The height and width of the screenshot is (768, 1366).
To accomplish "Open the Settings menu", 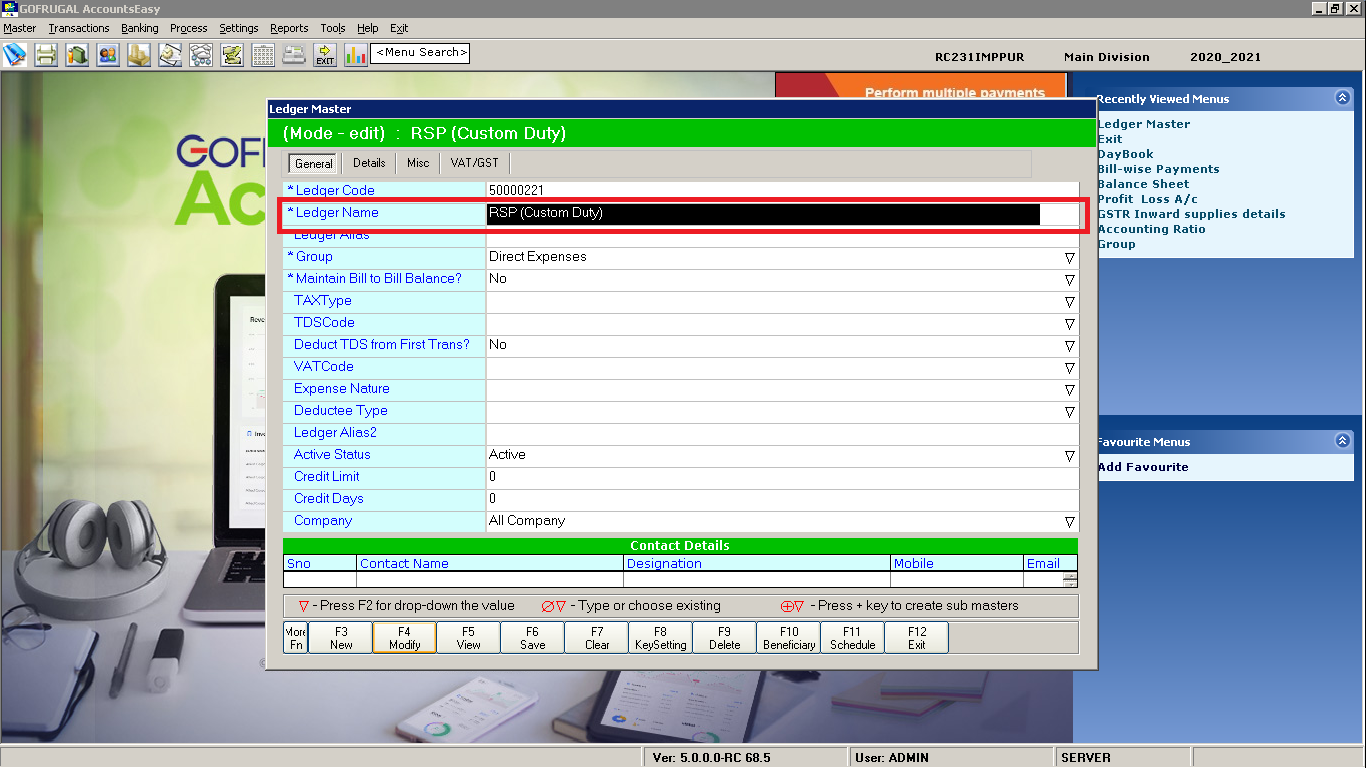I will pyautogui.click(x=239, y=28).
